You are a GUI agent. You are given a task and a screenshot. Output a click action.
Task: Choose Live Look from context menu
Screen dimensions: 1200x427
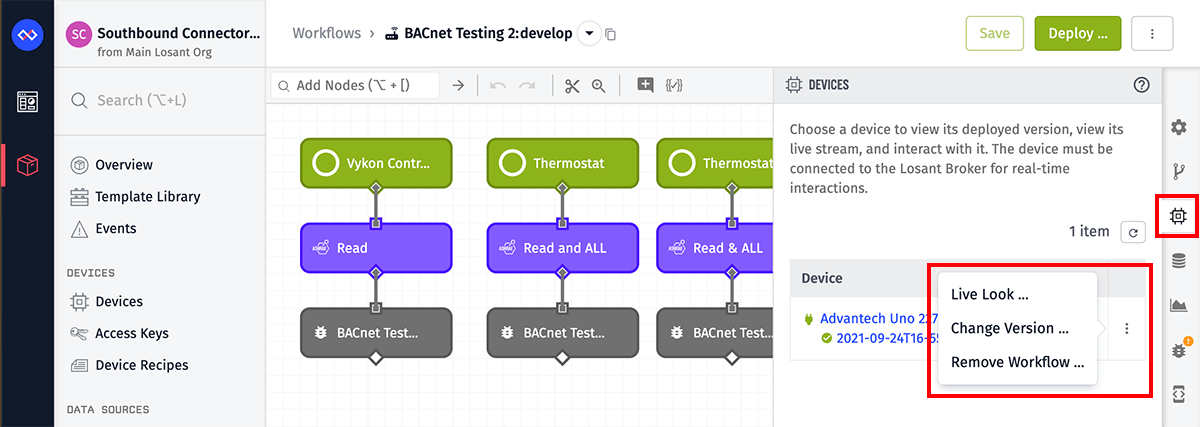(989, 294)
